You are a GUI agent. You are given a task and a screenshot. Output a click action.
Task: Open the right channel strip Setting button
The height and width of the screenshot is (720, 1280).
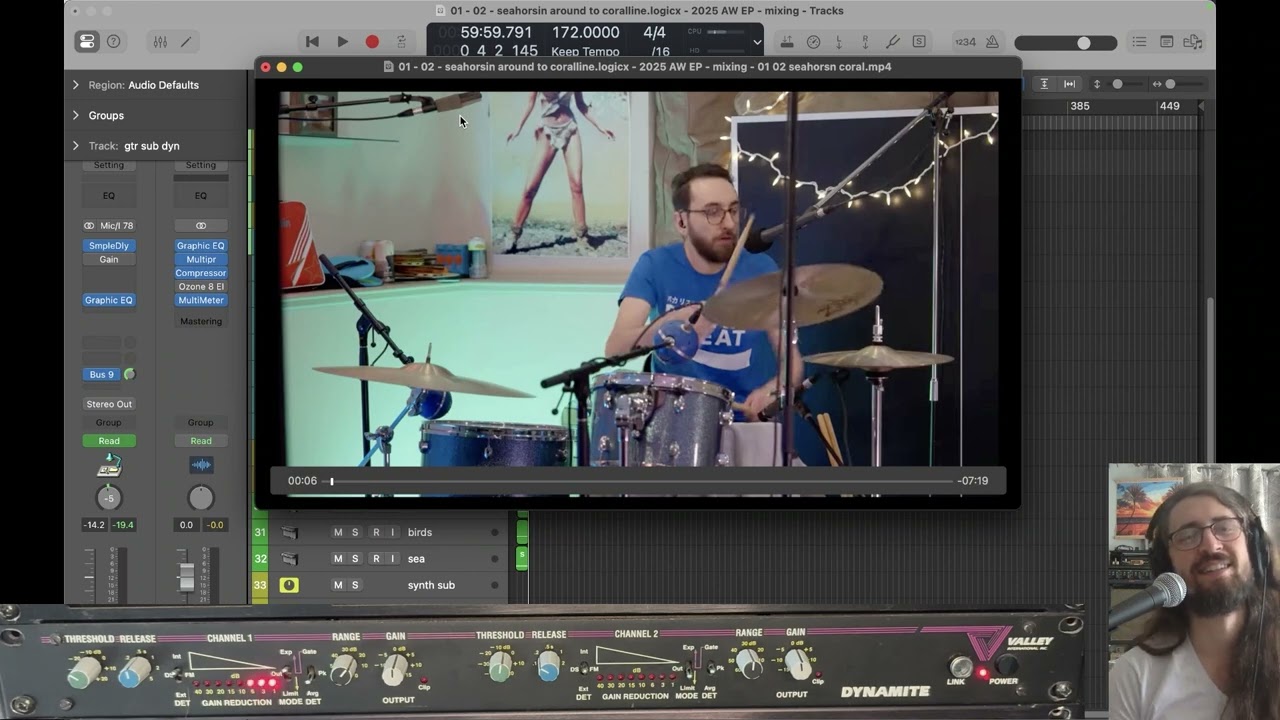point(201,165)
